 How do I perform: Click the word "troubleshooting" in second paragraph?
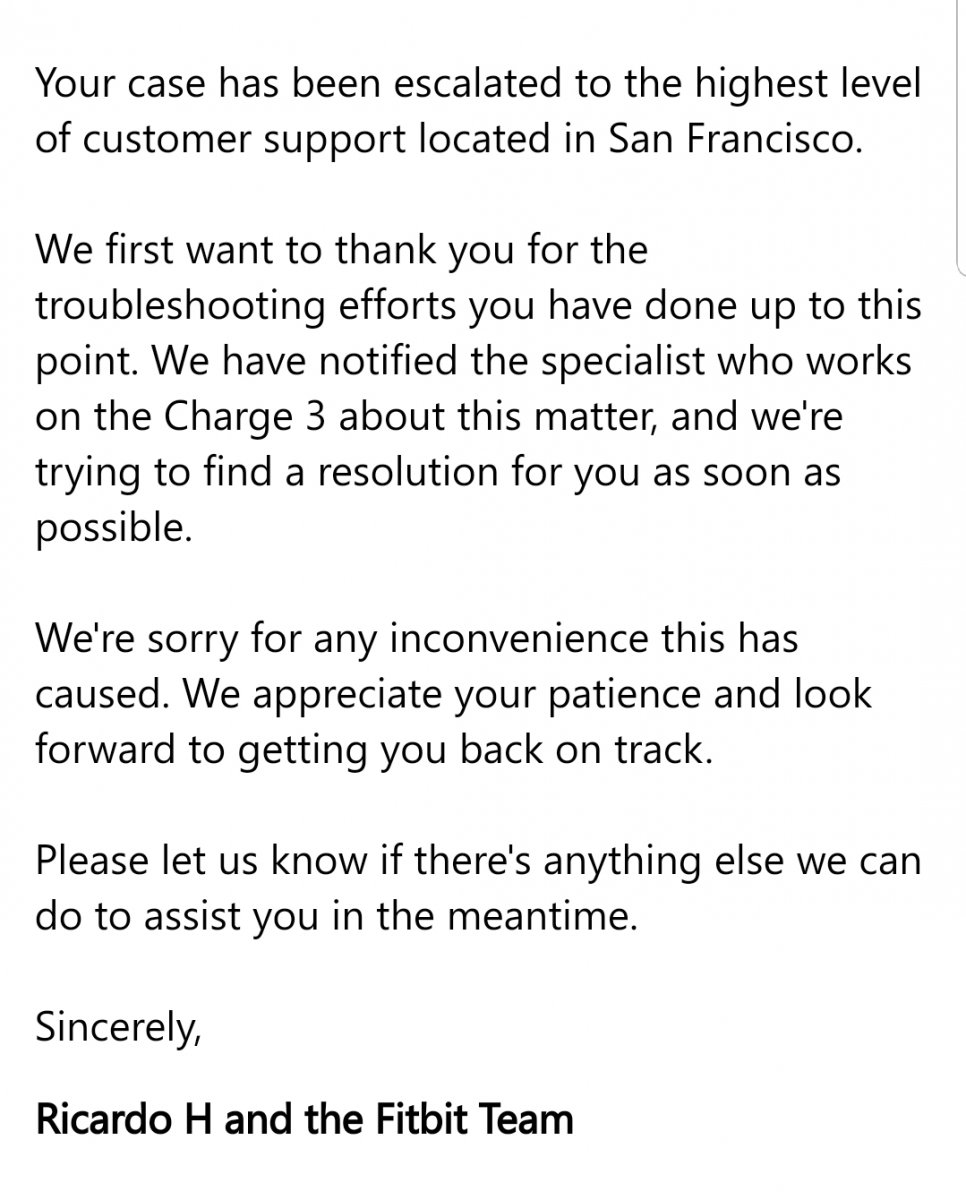click(180, 306)
